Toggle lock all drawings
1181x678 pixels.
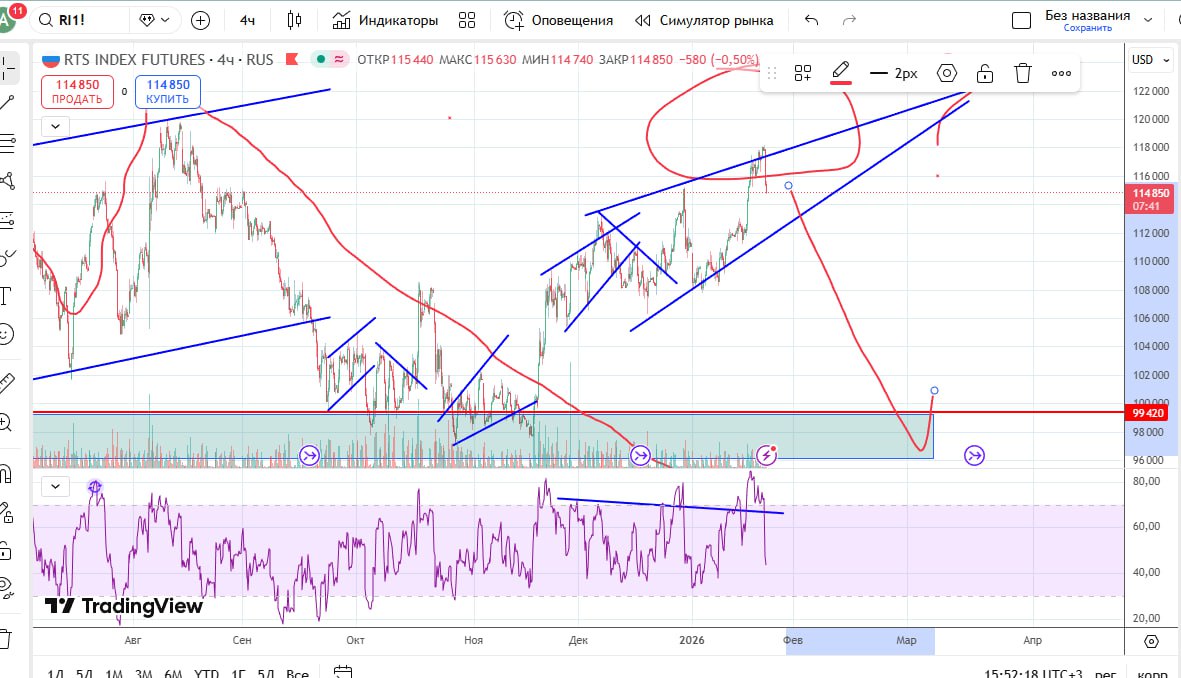coord(5,551)
